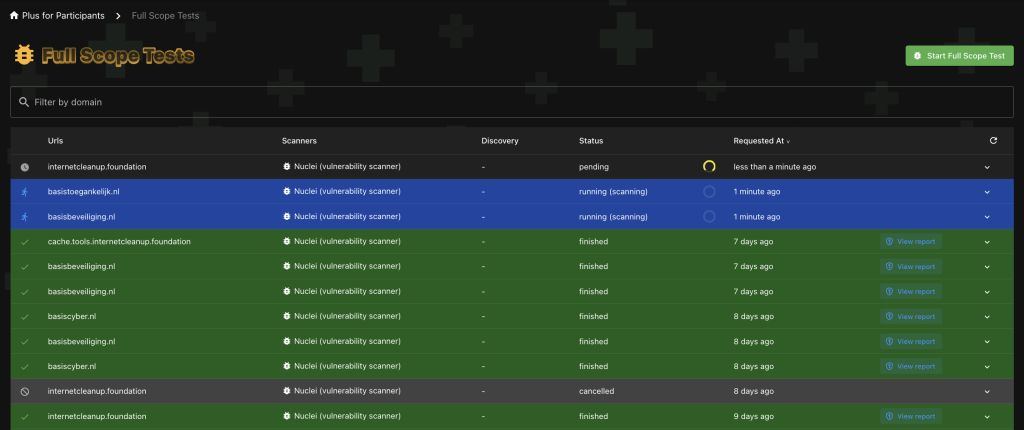Screen dimensions: 1024x430
Task: Click the Start Full Scope Test button
Action: click(959, 56)
